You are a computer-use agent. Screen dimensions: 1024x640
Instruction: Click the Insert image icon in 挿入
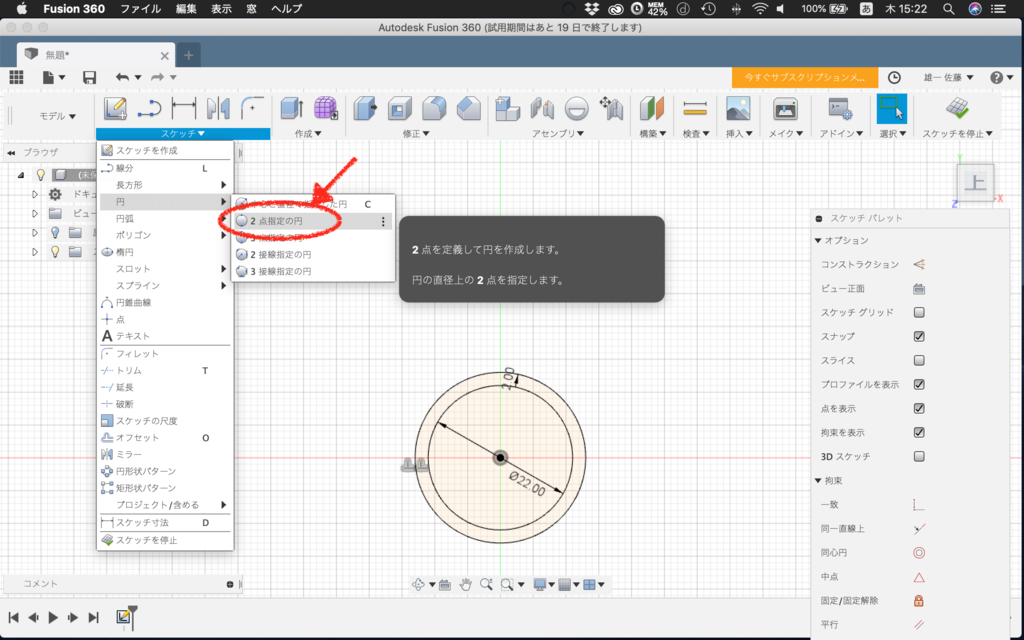tap(738, 108)
